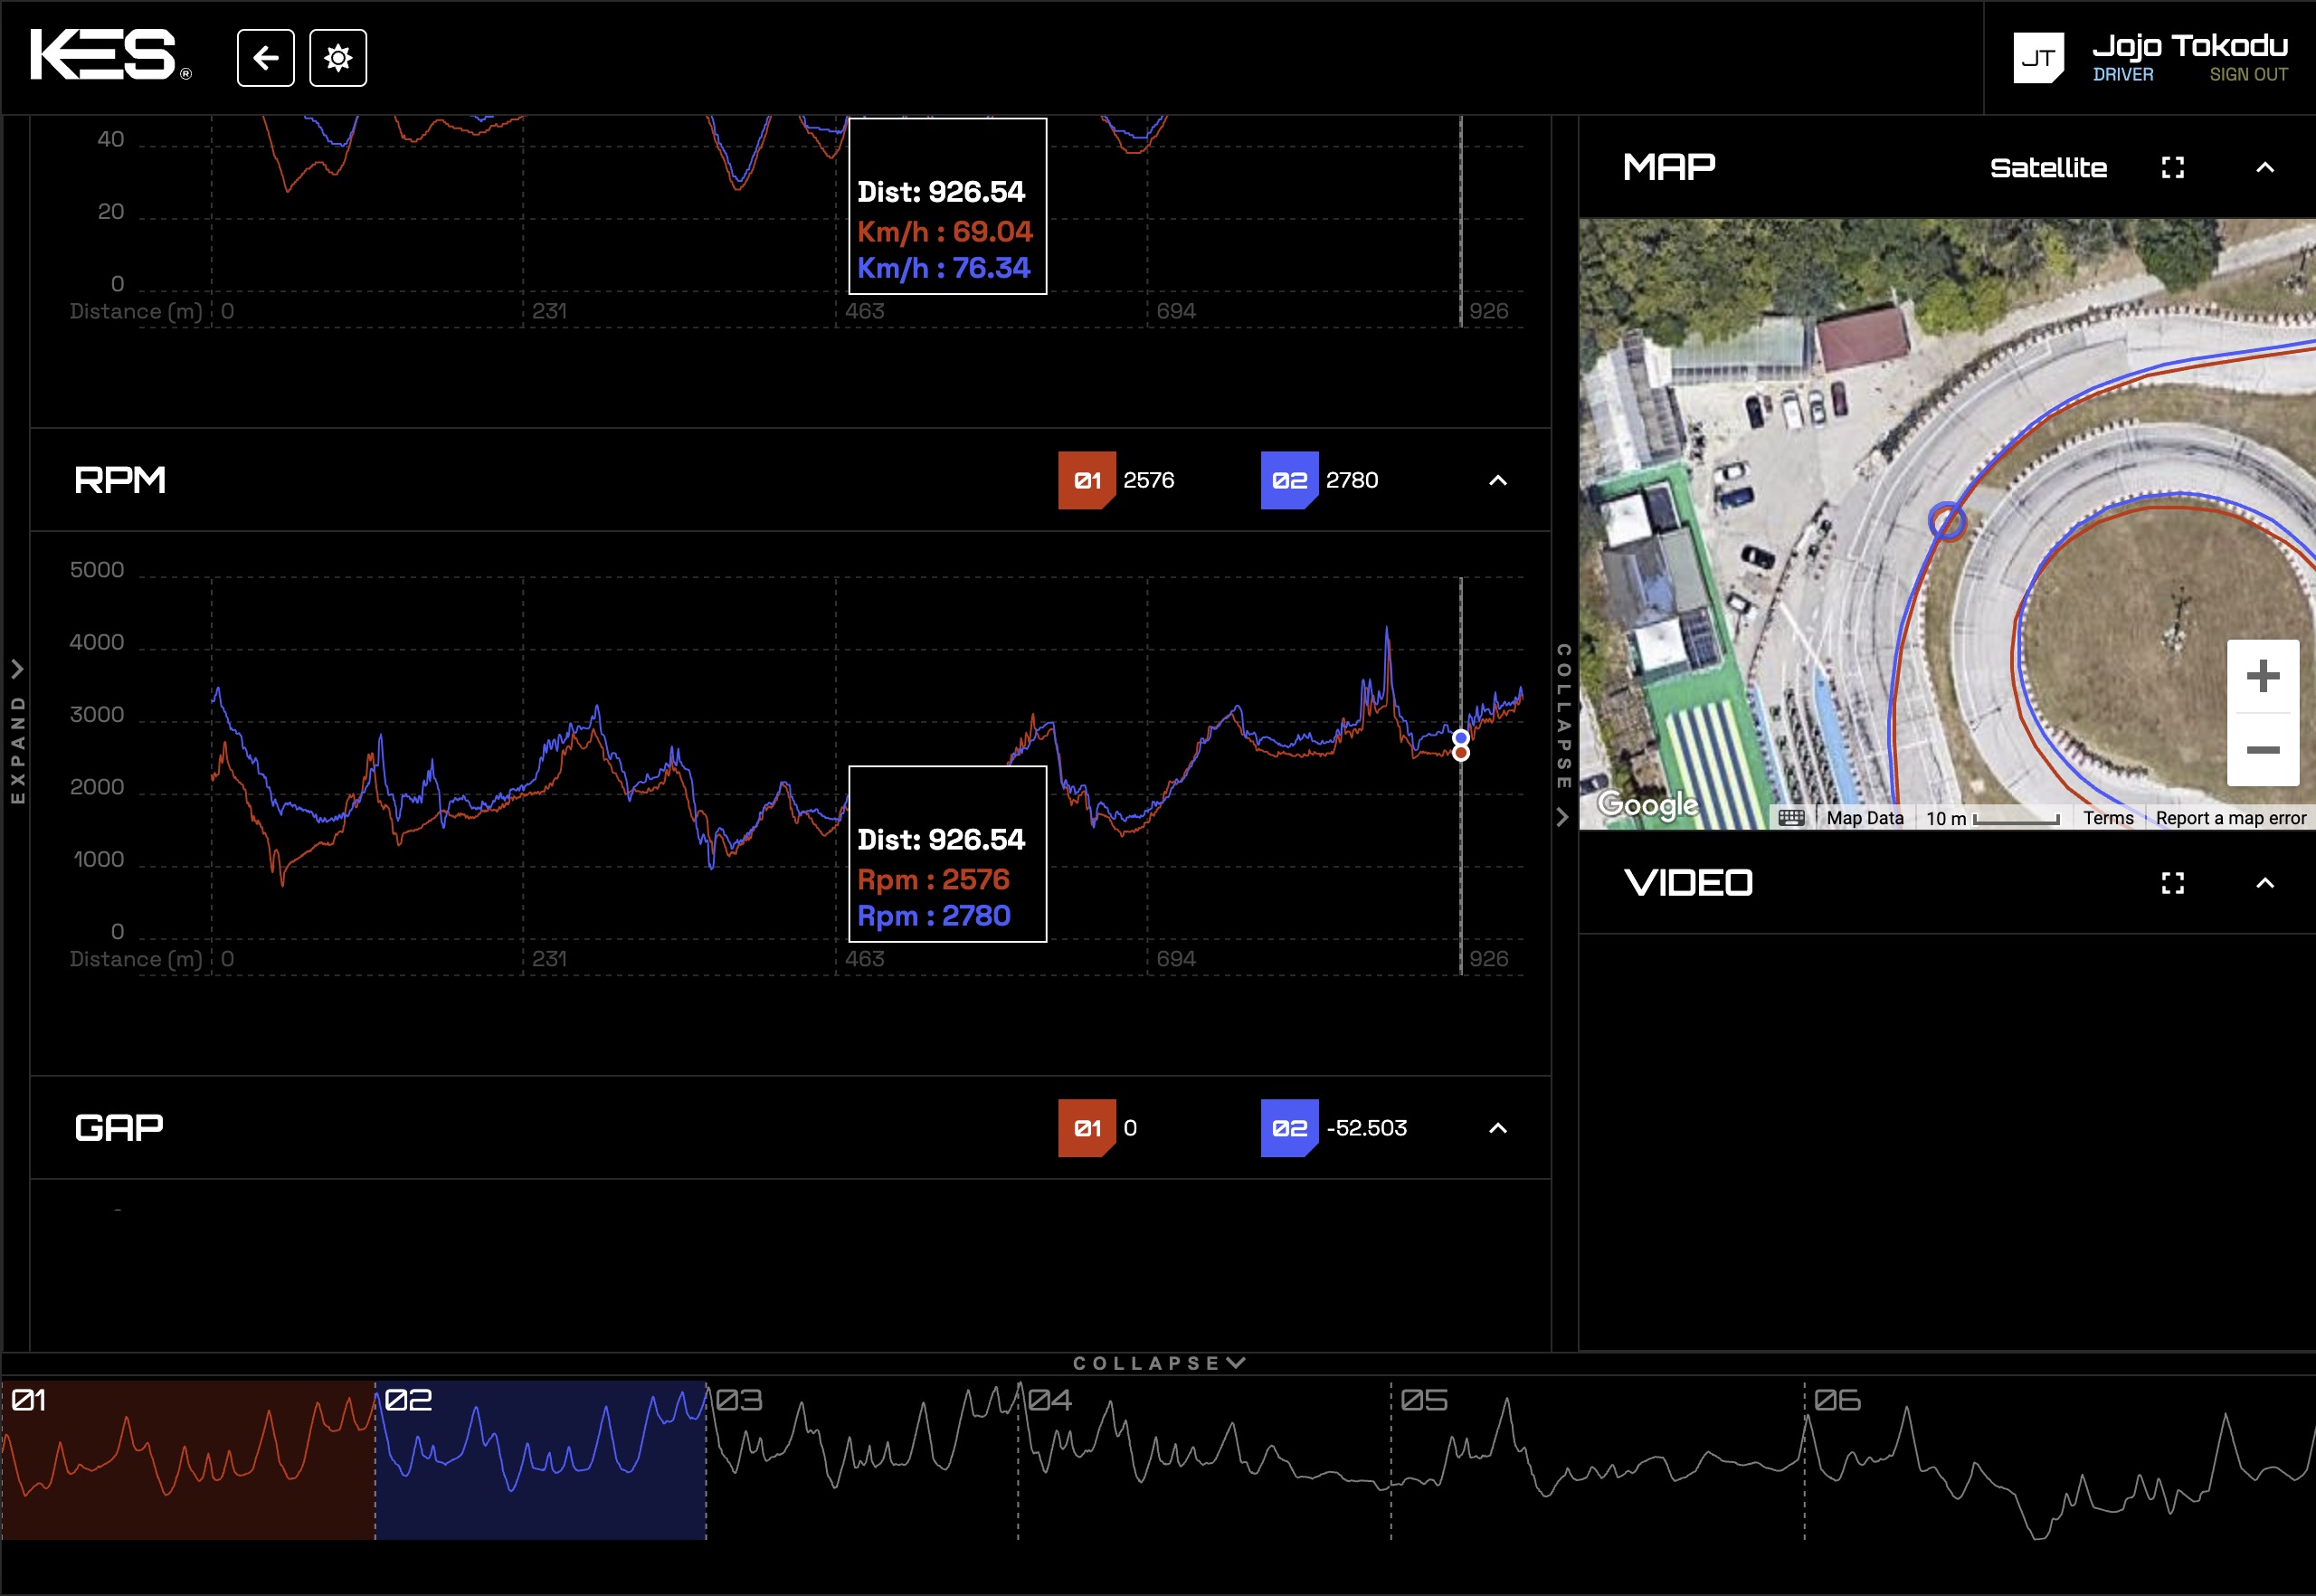Collapse the bottom laps strip

[x=1158, y=1363]
